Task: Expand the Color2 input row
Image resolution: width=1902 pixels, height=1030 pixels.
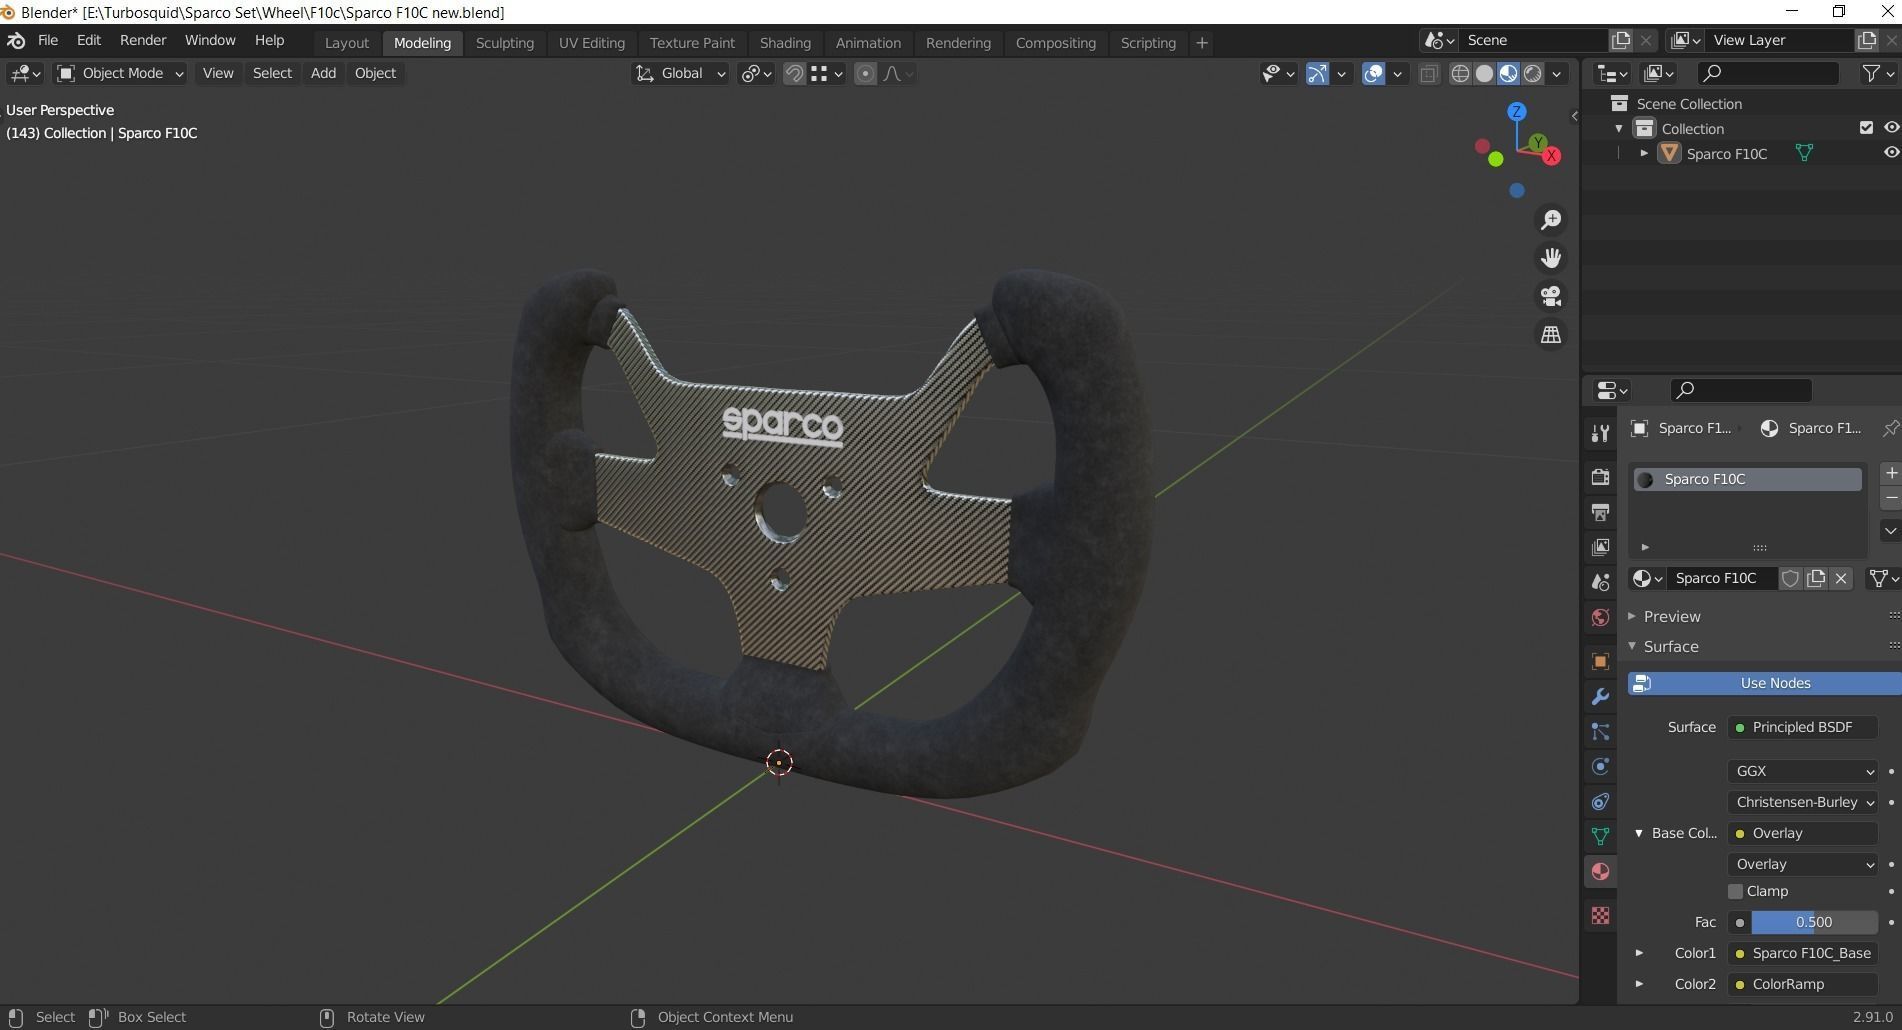Action: (1639, 984)
